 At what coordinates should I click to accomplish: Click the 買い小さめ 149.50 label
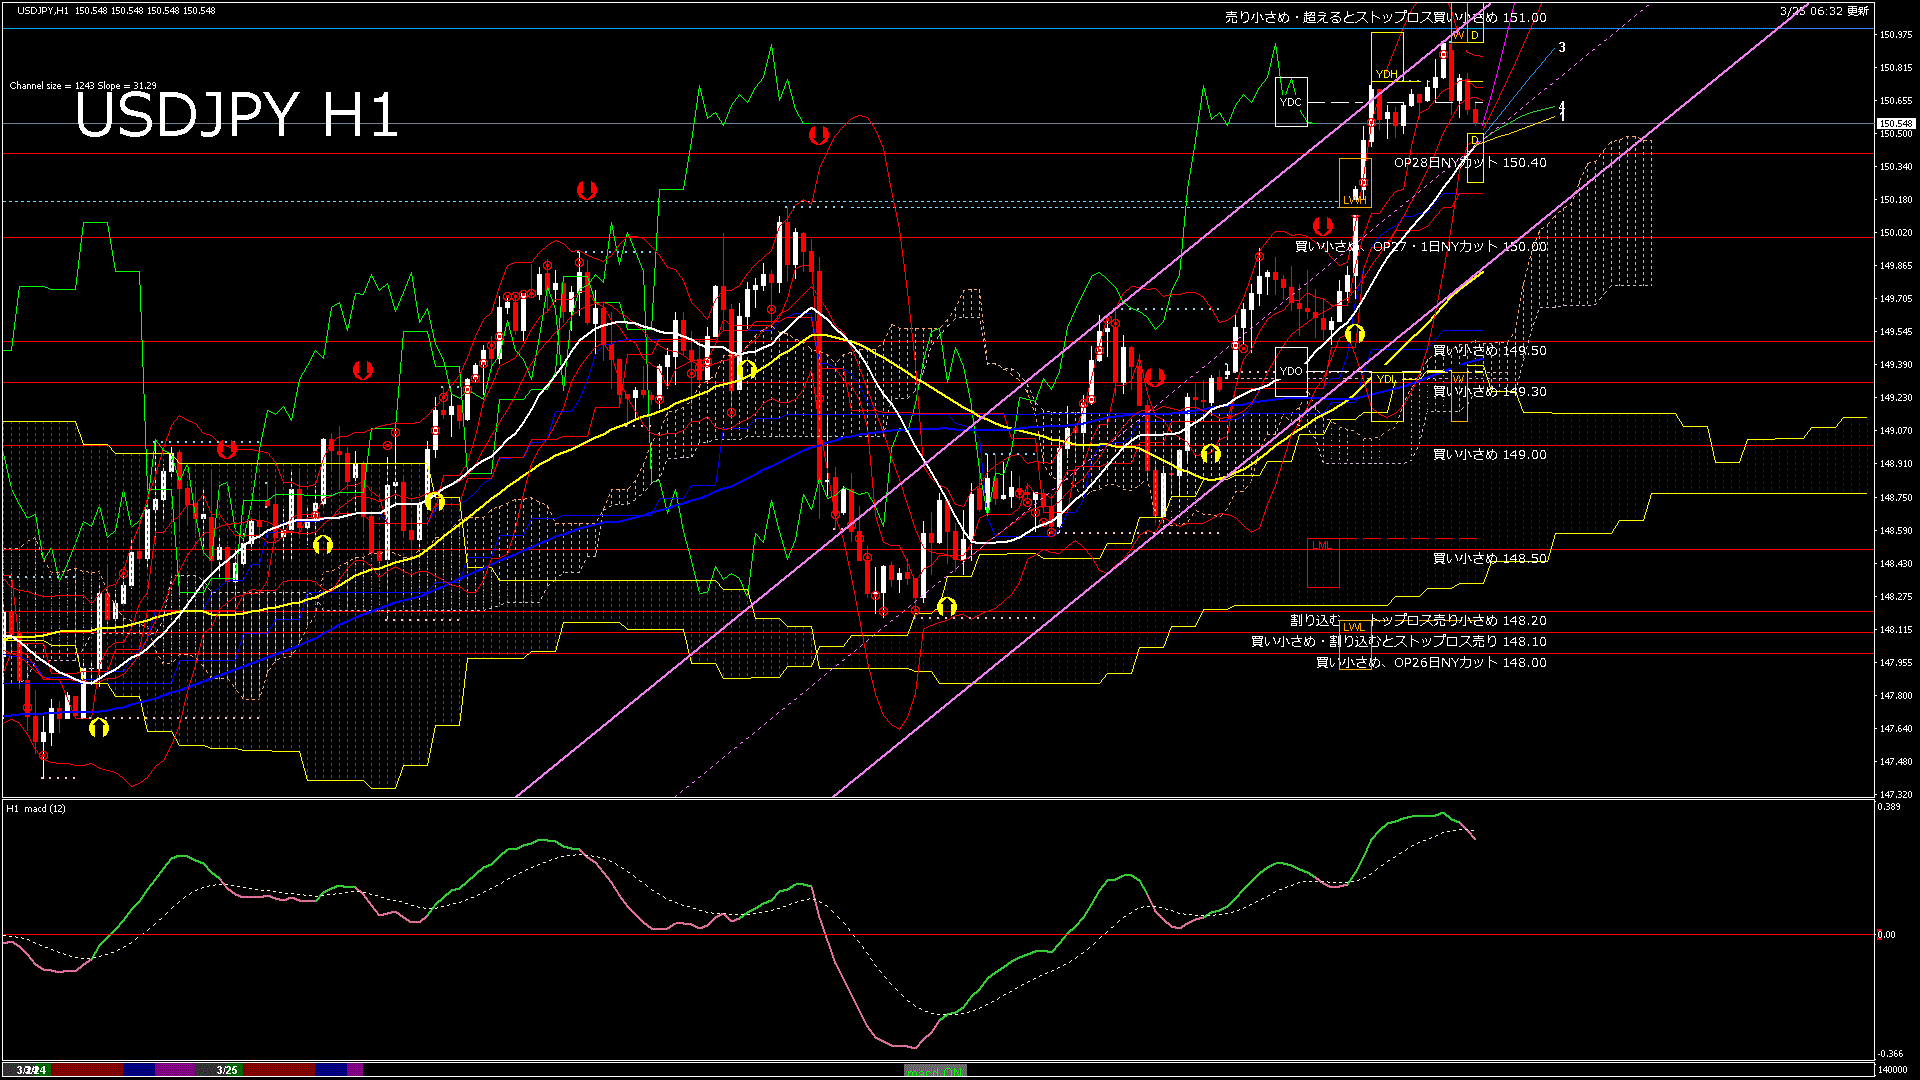coord(1490,351)
